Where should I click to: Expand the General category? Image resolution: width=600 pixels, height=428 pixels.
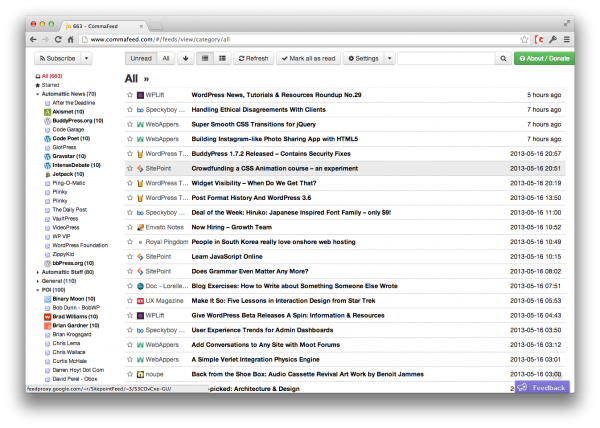pos(38,281)
